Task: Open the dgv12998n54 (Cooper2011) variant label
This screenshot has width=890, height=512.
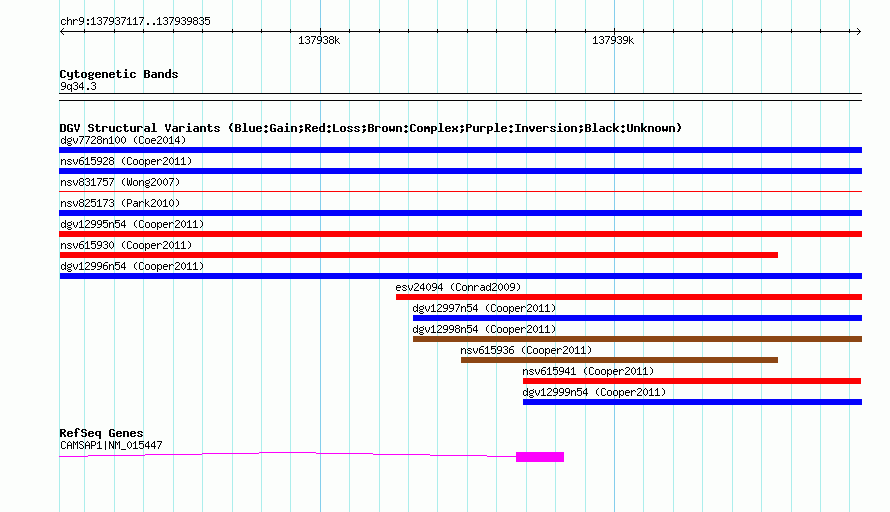Action: click(484, 329)
